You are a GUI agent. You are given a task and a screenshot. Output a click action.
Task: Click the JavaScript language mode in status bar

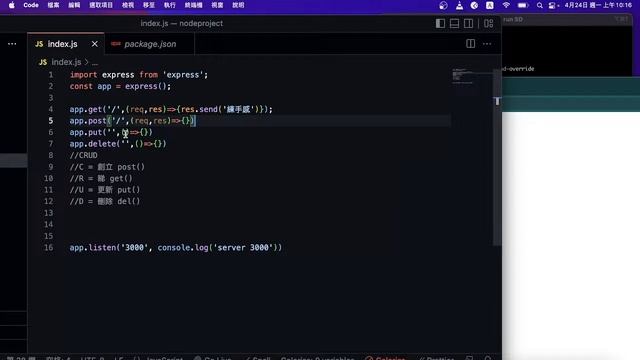[x=164, y=358]
